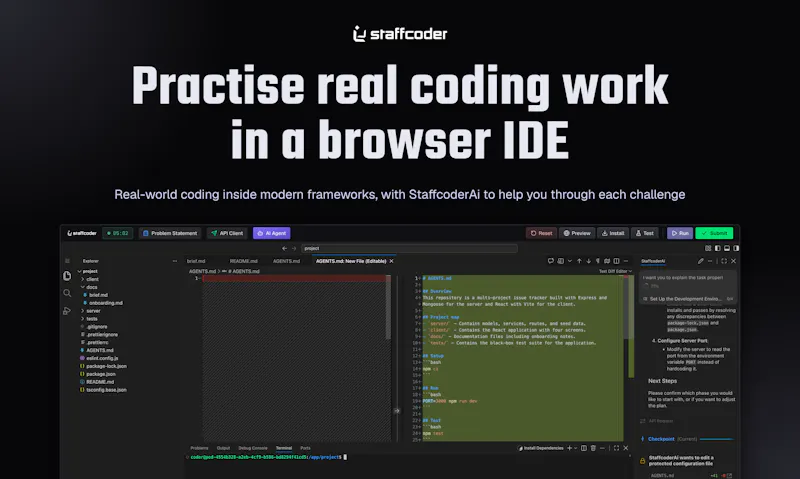Go back with the left navigation arrow

click(285, 248)
